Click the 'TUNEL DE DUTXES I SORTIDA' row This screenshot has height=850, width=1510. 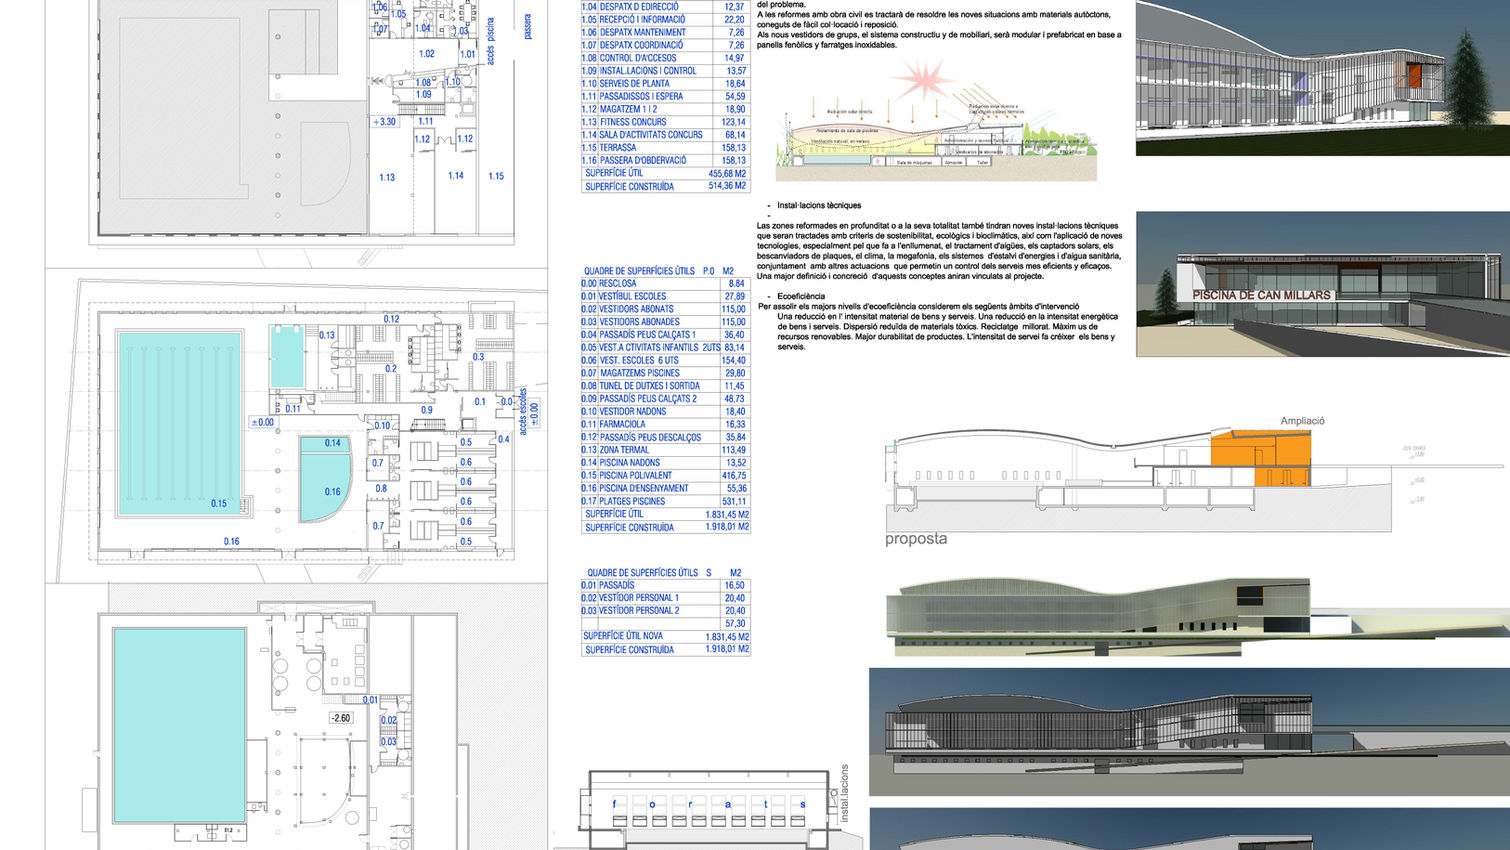click(664, 386)
